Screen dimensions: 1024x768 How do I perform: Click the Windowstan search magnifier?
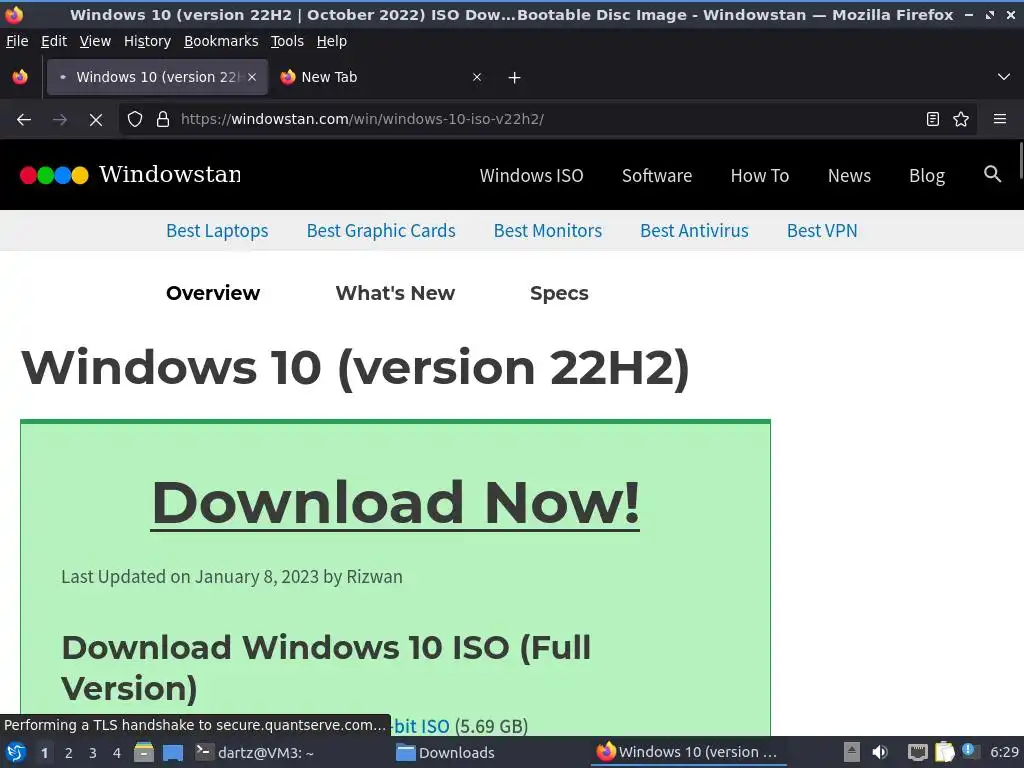992,174
